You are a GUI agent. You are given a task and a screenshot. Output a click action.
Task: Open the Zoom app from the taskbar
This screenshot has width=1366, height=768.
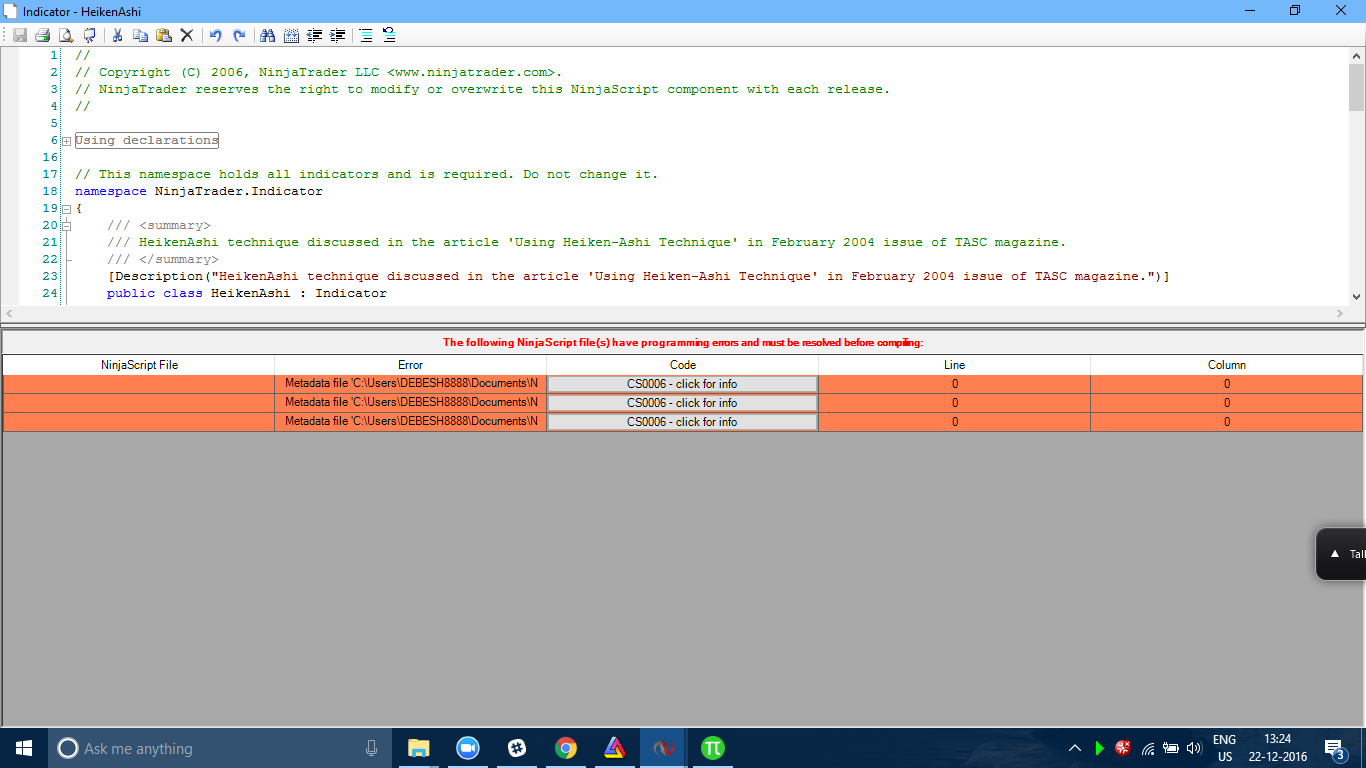(x=467, y=748)
